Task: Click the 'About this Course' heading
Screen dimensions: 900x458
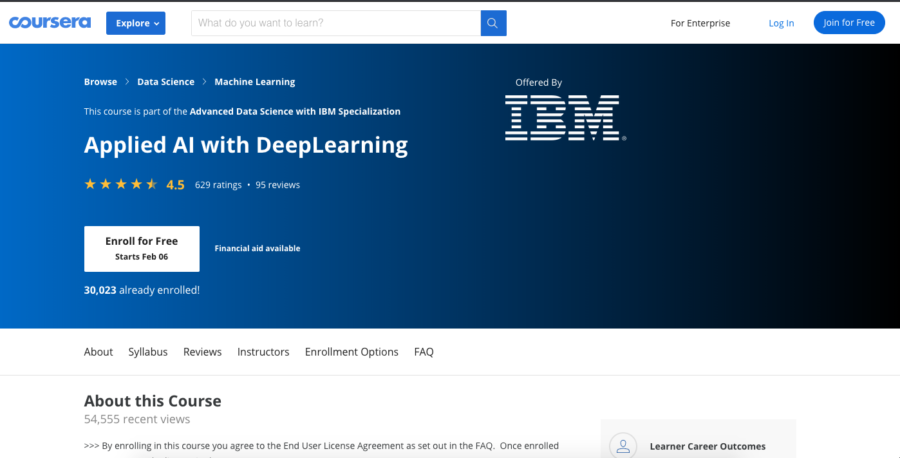Action: tap(153, 401)
